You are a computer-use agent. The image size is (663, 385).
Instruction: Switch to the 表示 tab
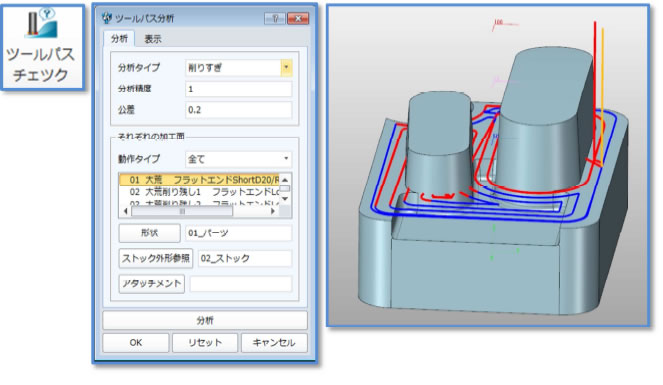pos(153,39)
